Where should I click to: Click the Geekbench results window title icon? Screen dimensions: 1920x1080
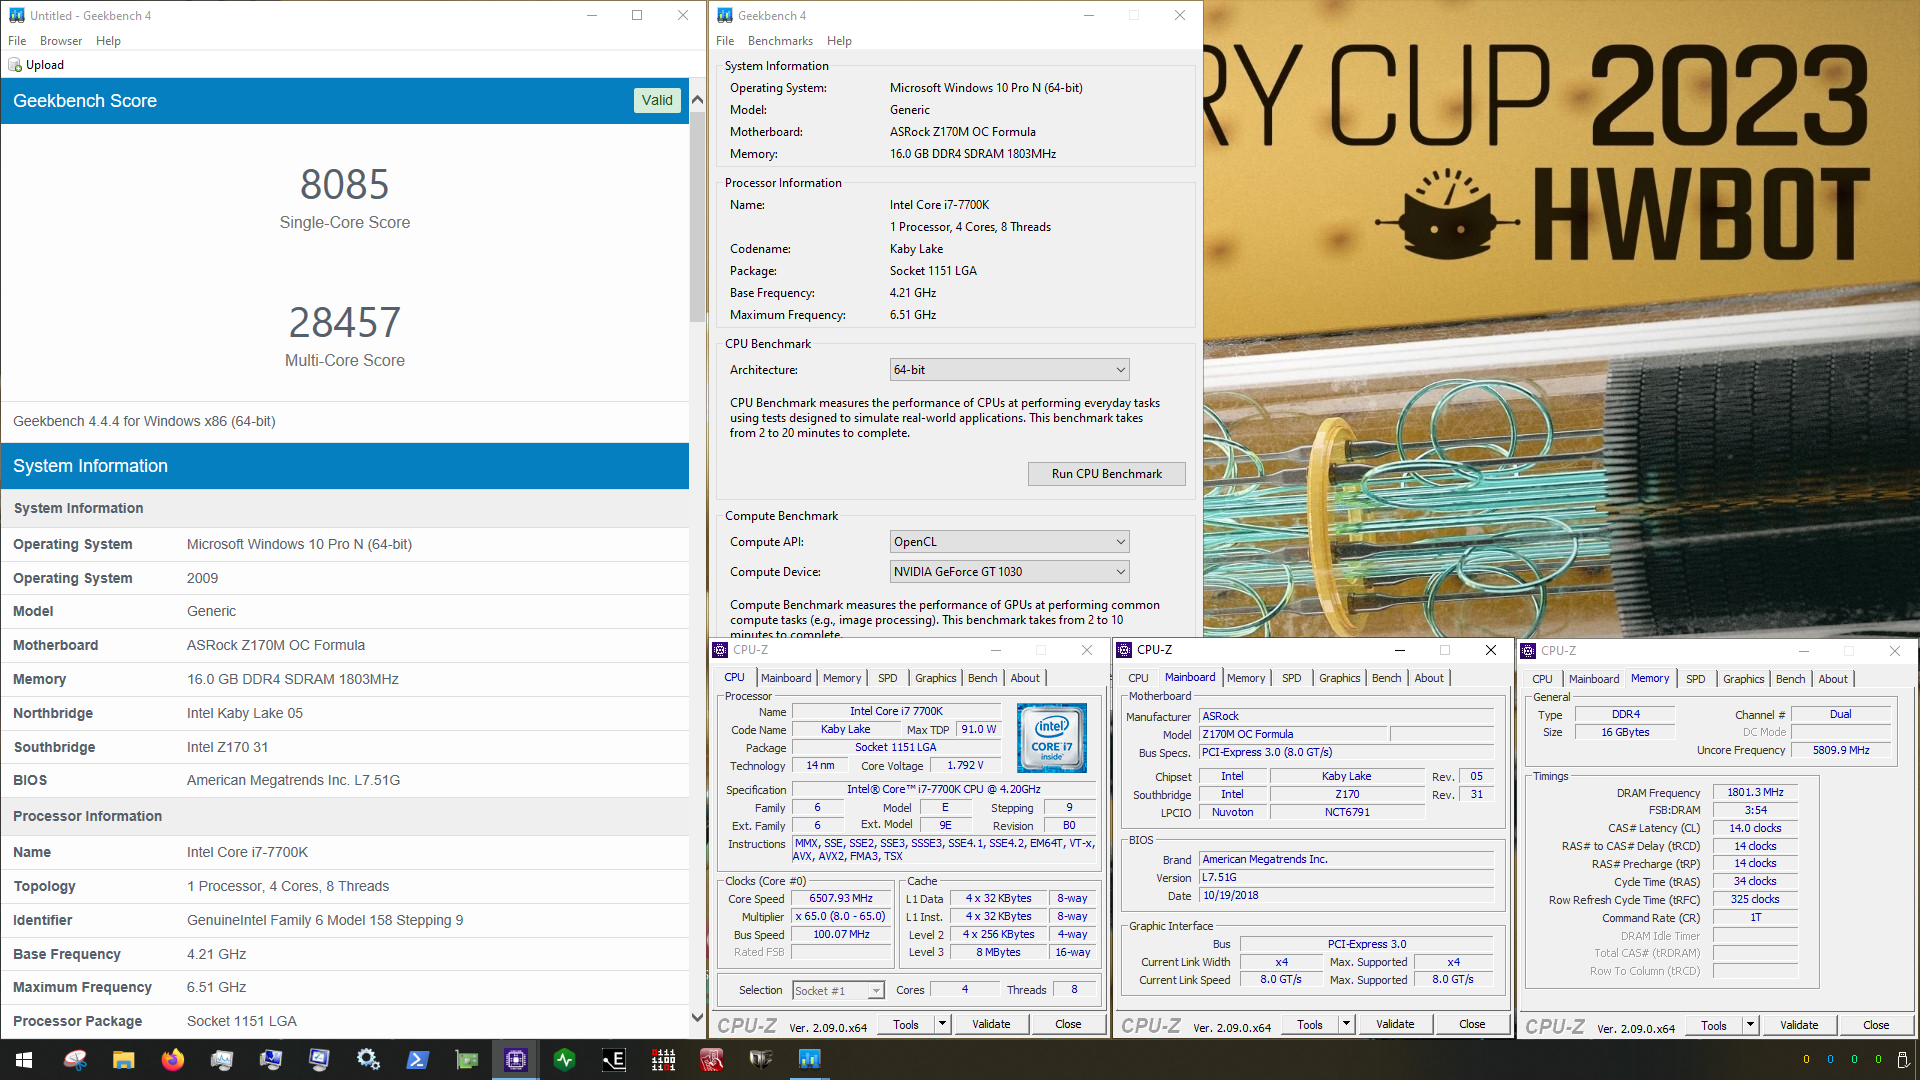point(16,15)
